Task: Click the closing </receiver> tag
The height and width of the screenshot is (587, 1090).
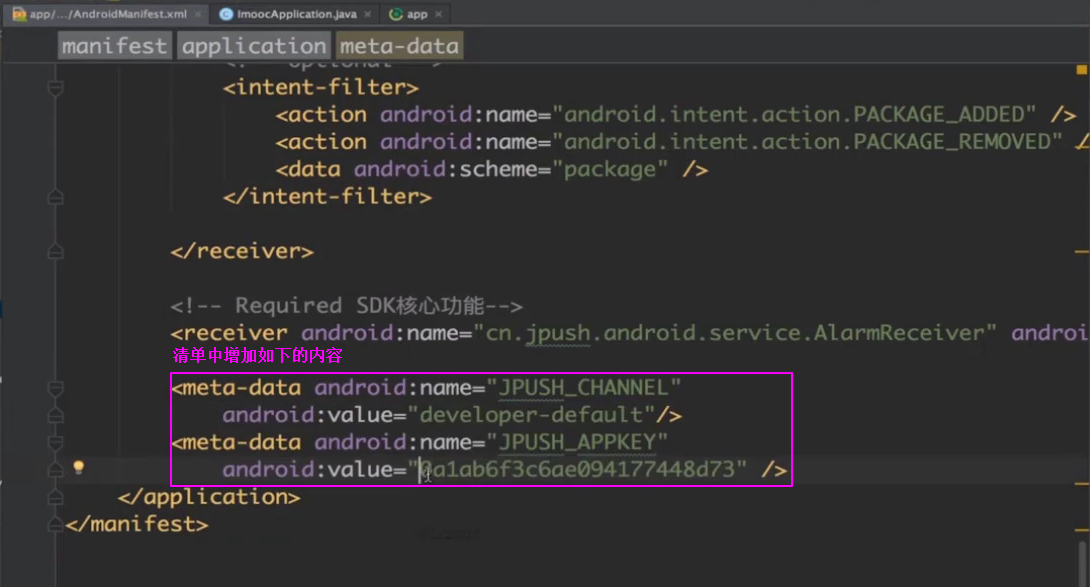Action: click(x=242, y=251)
